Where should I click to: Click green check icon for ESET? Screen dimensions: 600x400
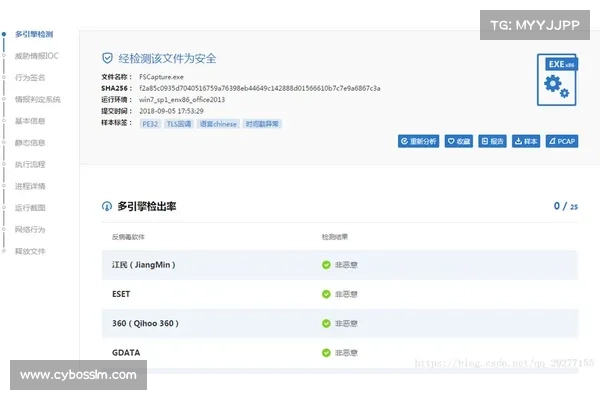[326, 294]
